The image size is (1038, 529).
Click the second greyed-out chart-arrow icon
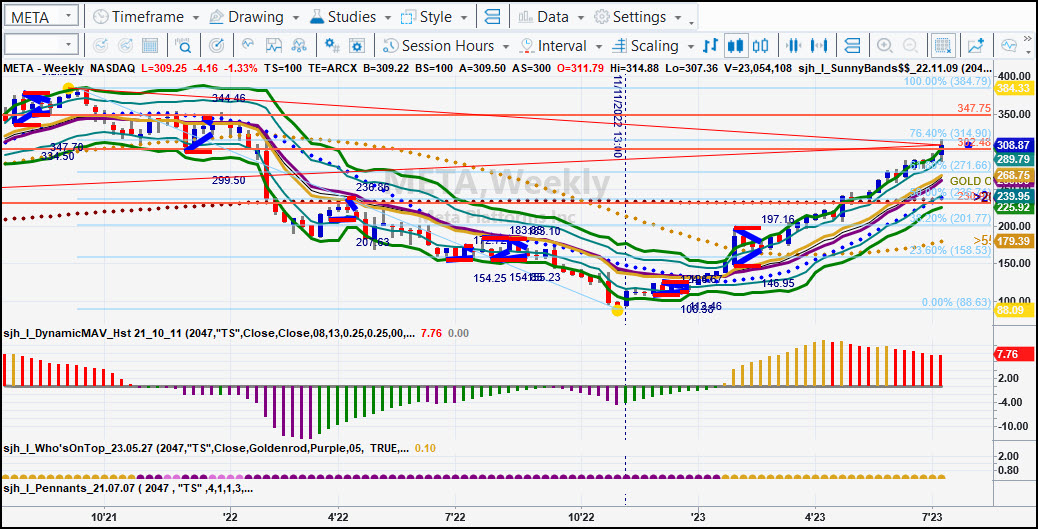(125, 46)
